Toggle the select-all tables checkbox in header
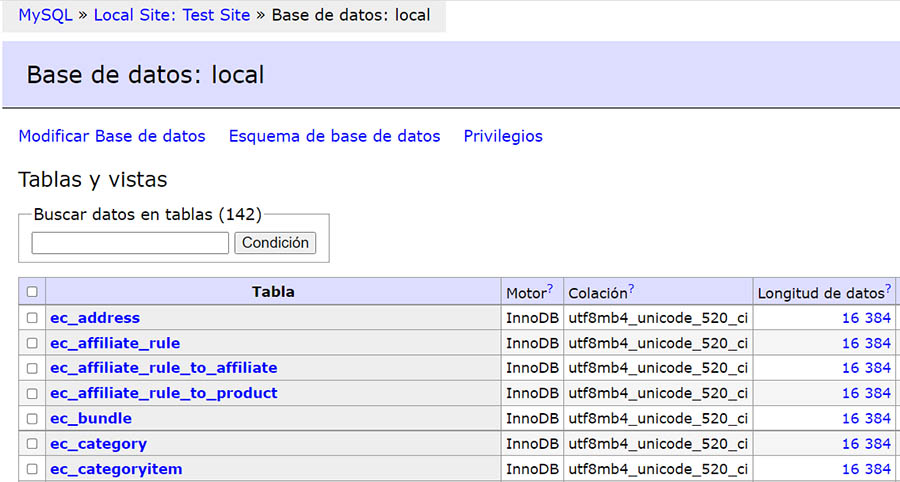Image resolution: width=900 pixels, height=482 pixels. pyautogui.click(x=32, y=292)
